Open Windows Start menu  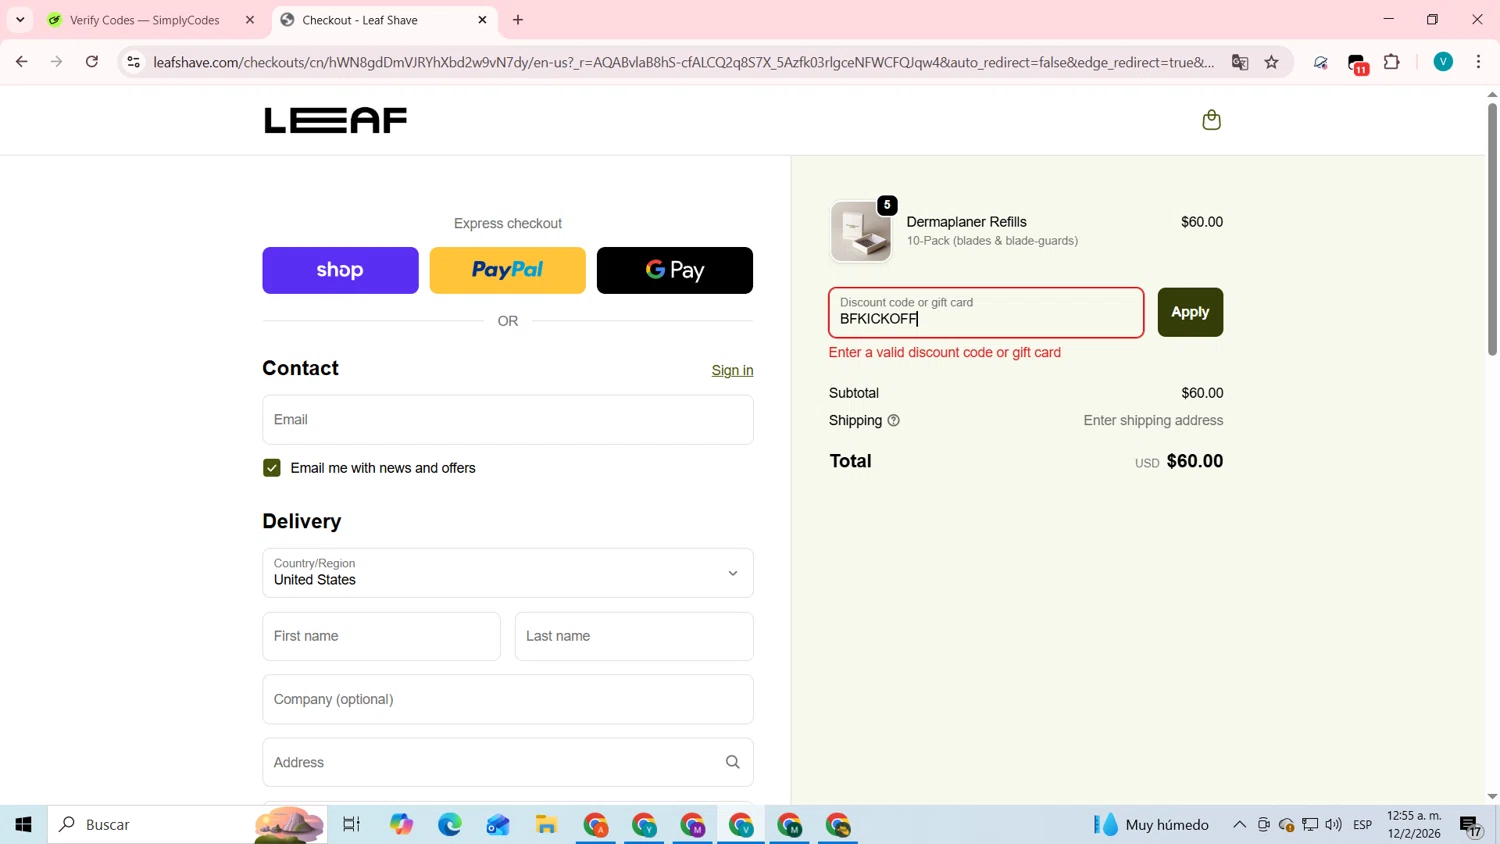click(23, 825)
